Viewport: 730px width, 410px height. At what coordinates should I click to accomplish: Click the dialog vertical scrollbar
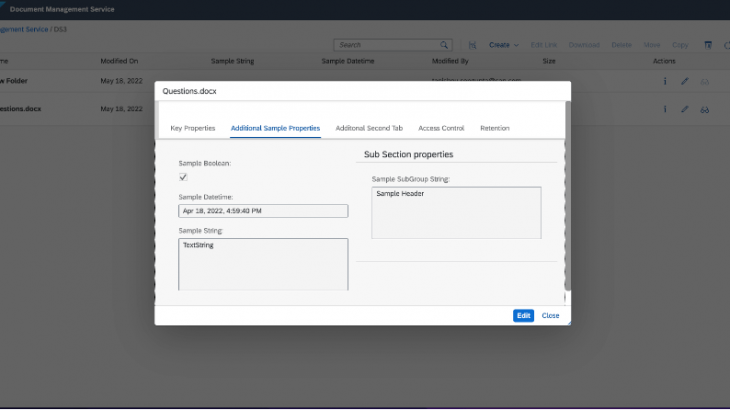pyautogui.click(x=568, y=195)
